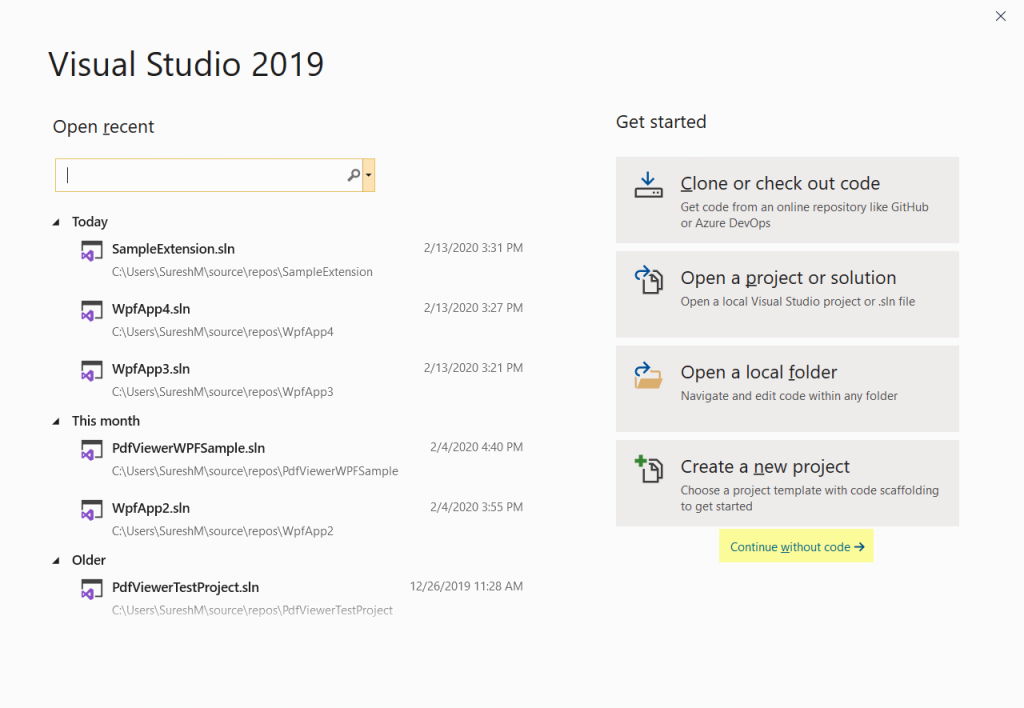
Task: Click Continue without code
Action: point(796,545)
